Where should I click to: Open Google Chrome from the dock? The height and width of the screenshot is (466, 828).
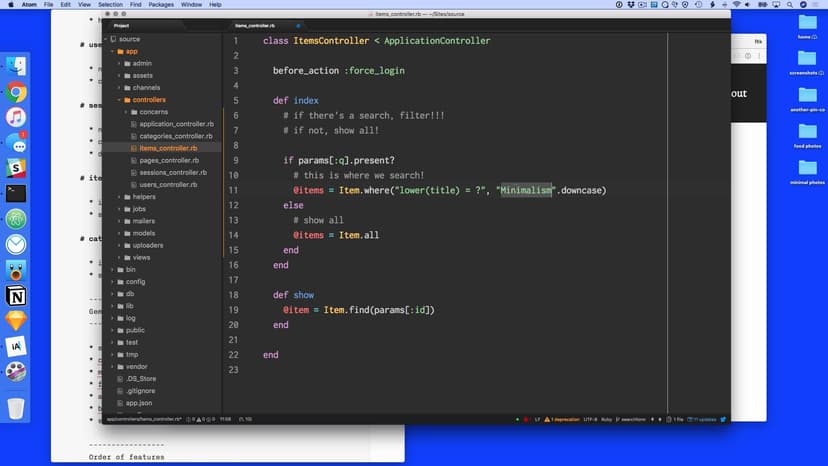(x=16, y=92)
